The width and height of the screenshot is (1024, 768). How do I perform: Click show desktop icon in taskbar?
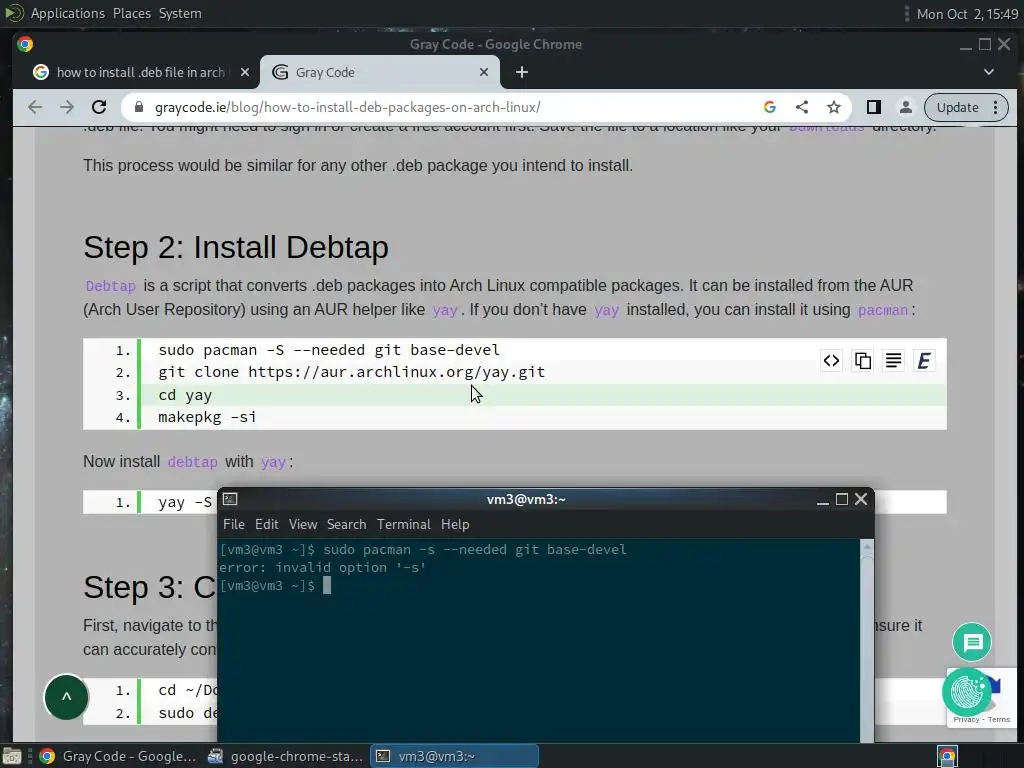coord(11,756)
